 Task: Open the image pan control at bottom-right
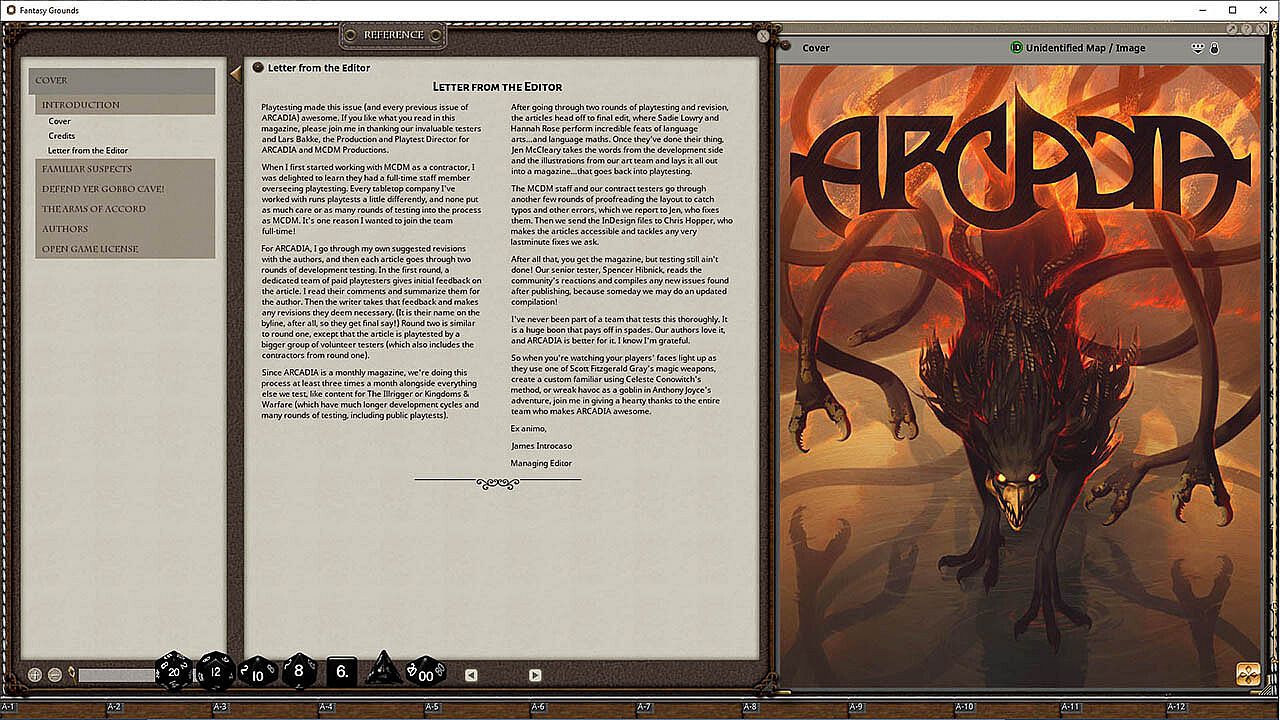[x=1247, y=674]
